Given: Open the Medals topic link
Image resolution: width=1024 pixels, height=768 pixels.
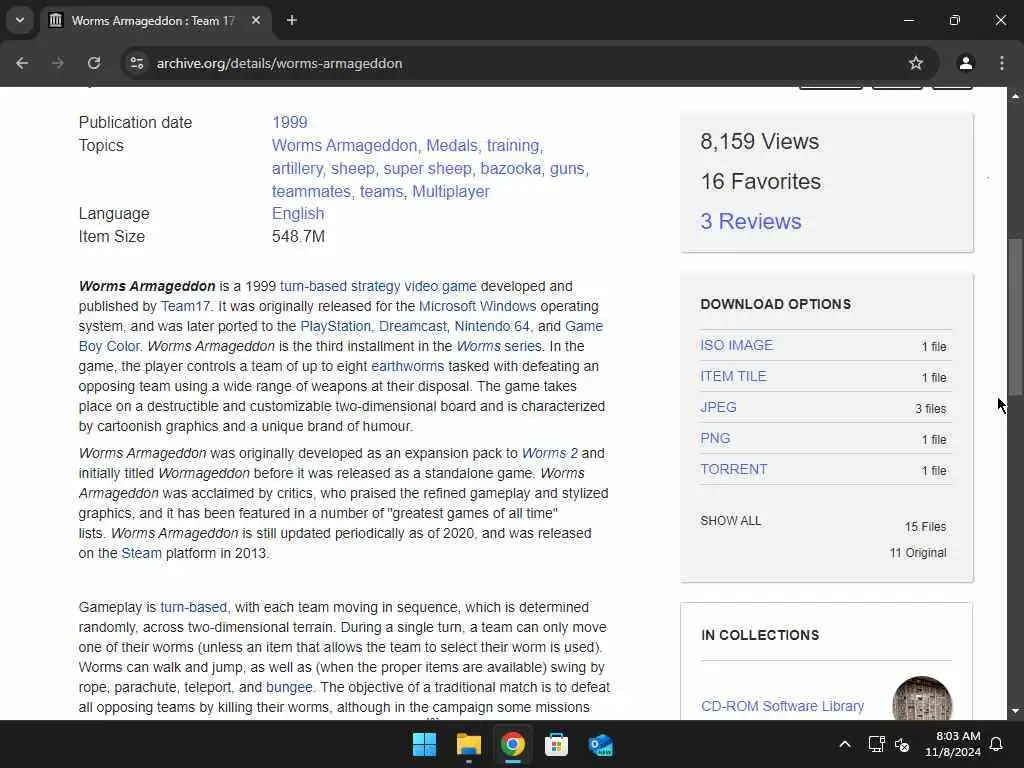Looking at the screenshot, I should [x=451, y=145].
